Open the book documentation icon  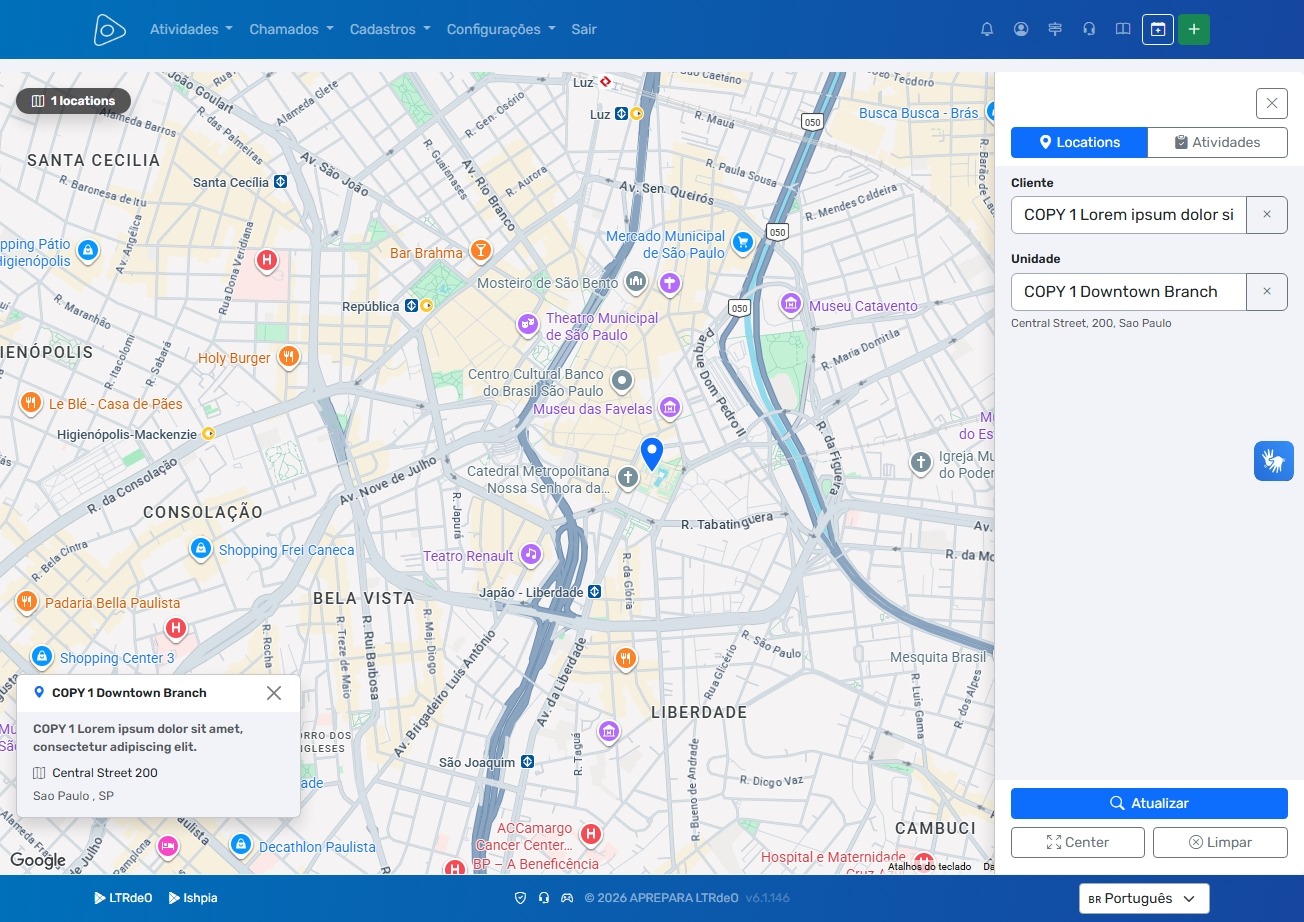[1123, 29]
